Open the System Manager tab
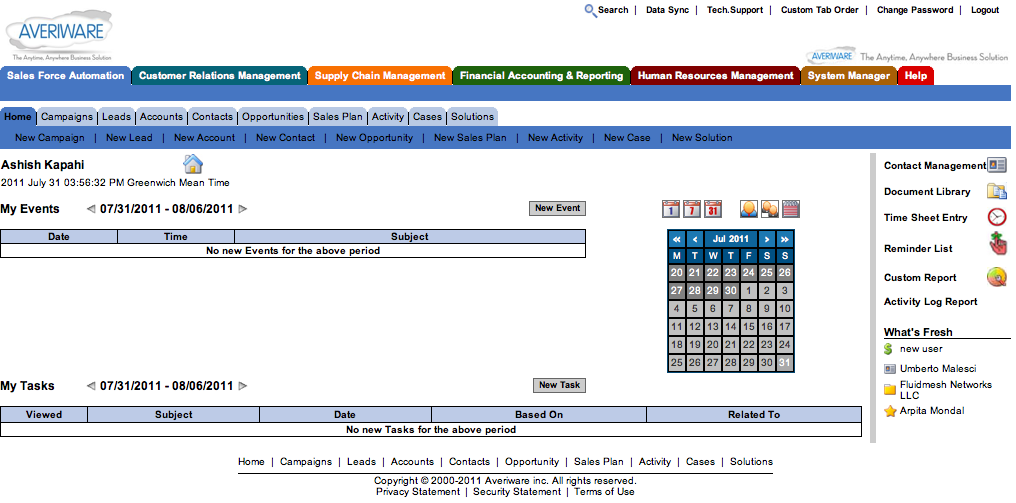The image size is (1016, 503). click(849, 76)
